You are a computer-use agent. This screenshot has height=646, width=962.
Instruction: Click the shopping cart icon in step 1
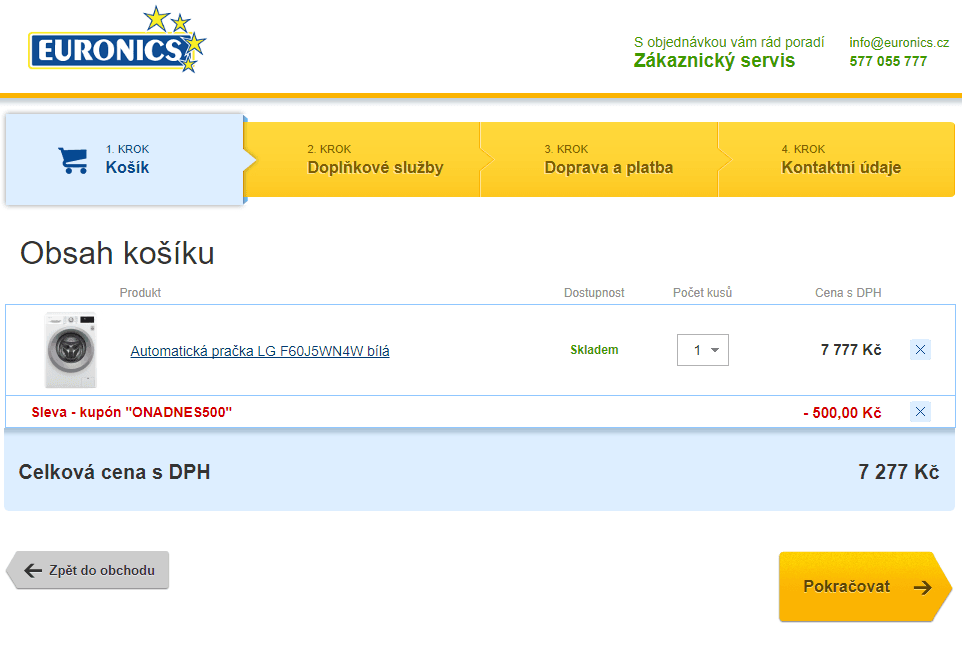[74, 161]
